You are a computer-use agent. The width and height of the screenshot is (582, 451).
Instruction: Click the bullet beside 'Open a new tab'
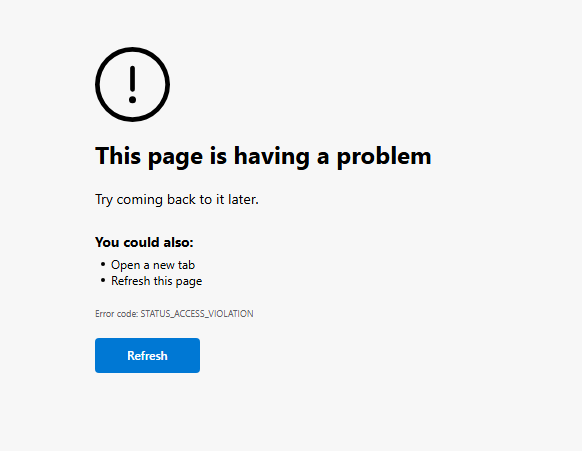[103, 264]
